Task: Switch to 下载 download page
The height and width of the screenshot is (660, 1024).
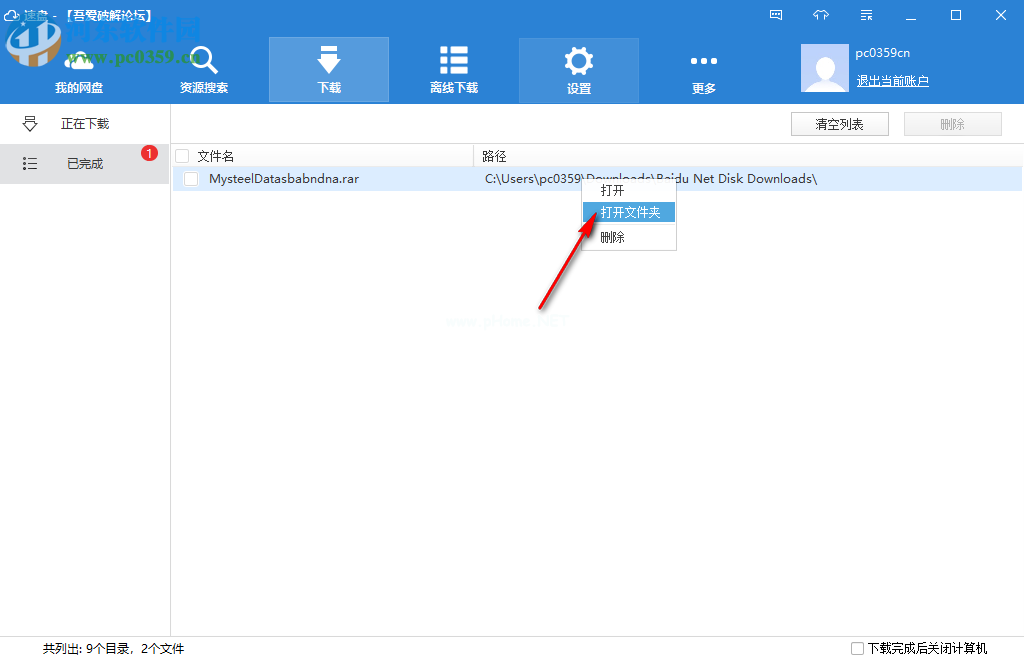Action: 329,70
